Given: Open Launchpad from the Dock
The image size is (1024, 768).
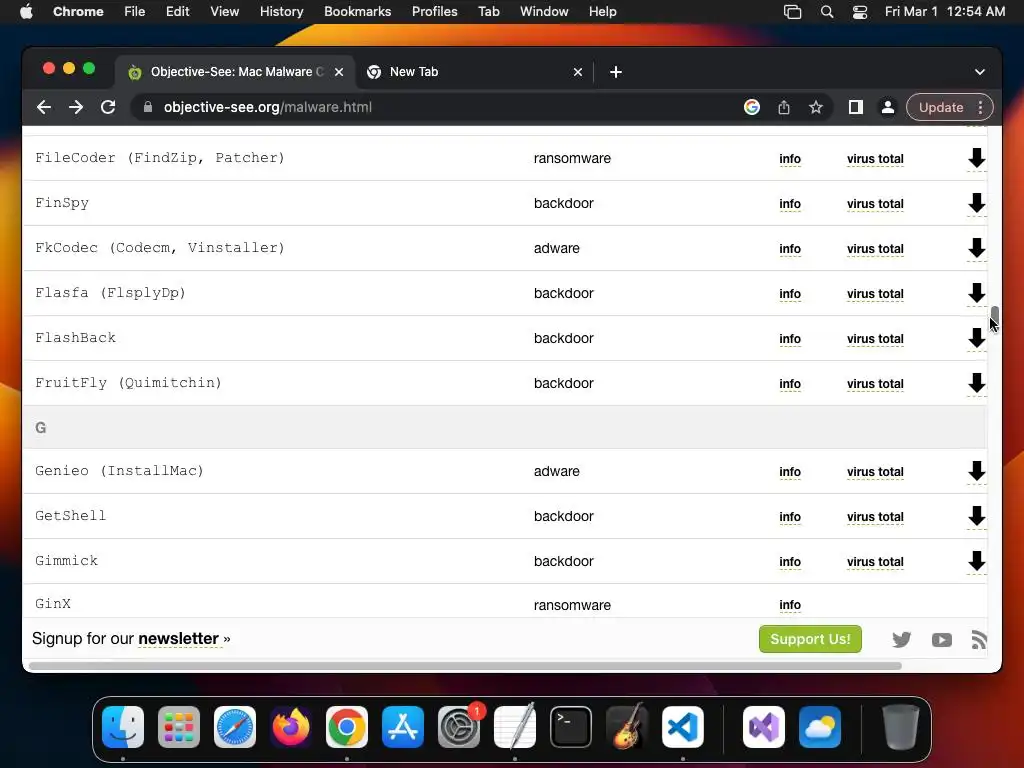Looking at the screenshot, I should click(179, 727).
